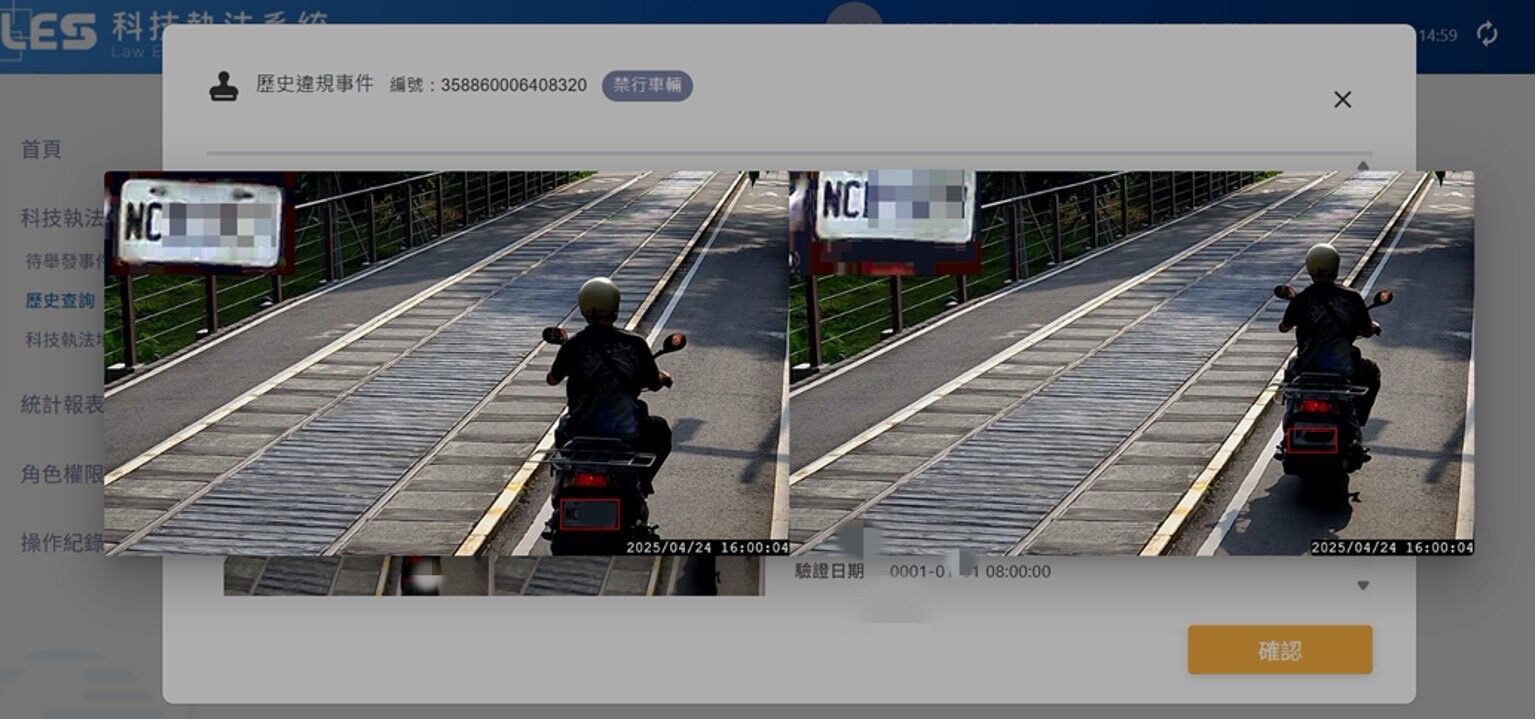Click the 驗證日期 date value field

point(970,572)
